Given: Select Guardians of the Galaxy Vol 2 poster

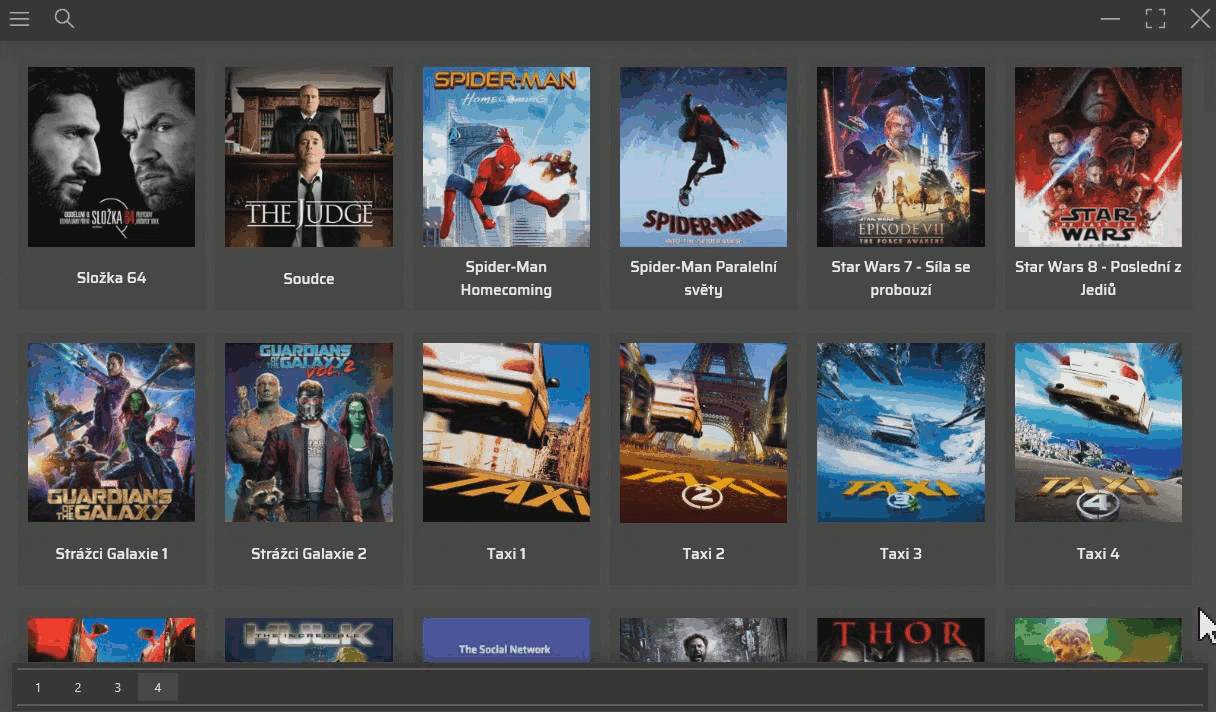Looking at the screenshot, I should tap(309, 433).
